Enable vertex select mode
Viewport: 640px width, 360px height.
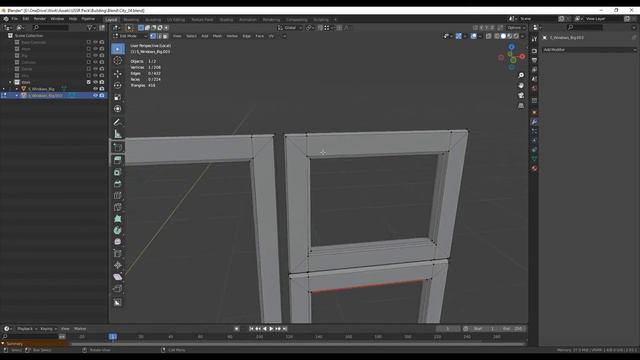click(x=153, y=36)
